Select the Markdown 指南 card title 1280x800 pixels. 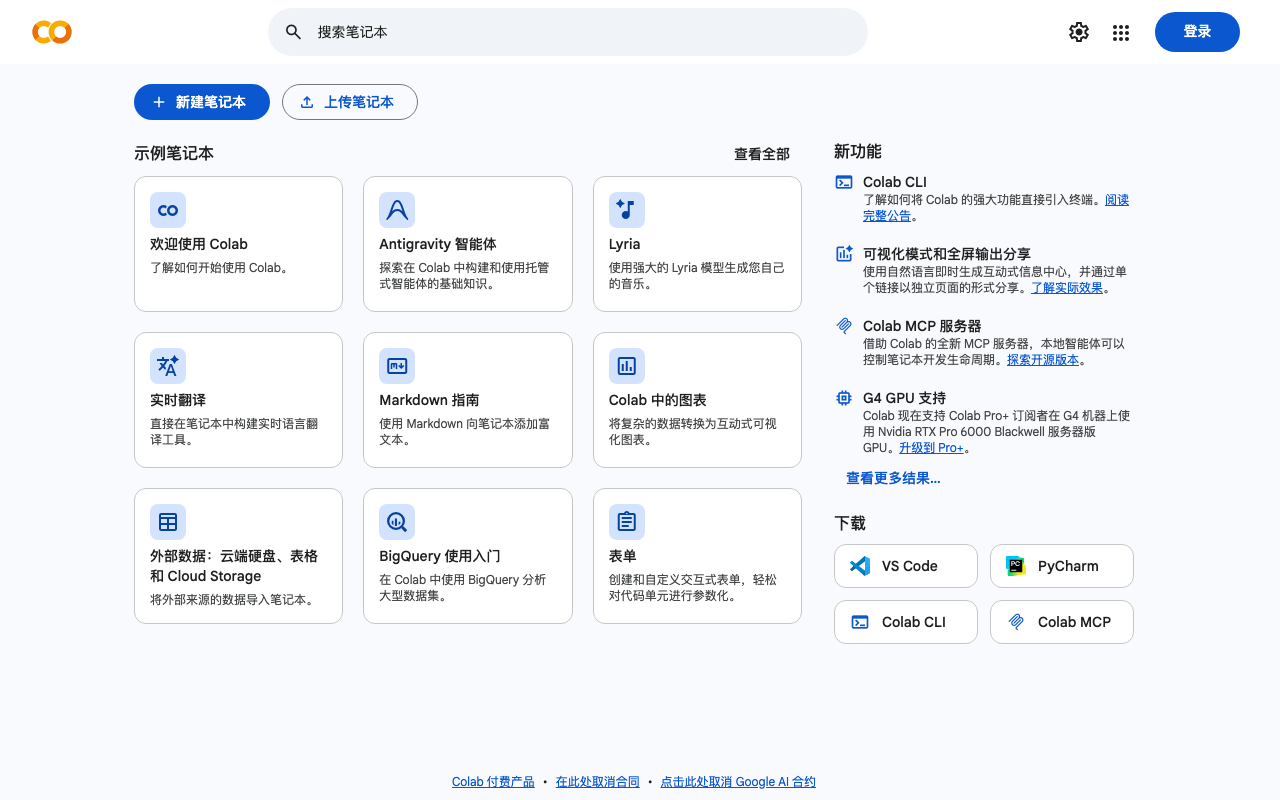[429, 400]
